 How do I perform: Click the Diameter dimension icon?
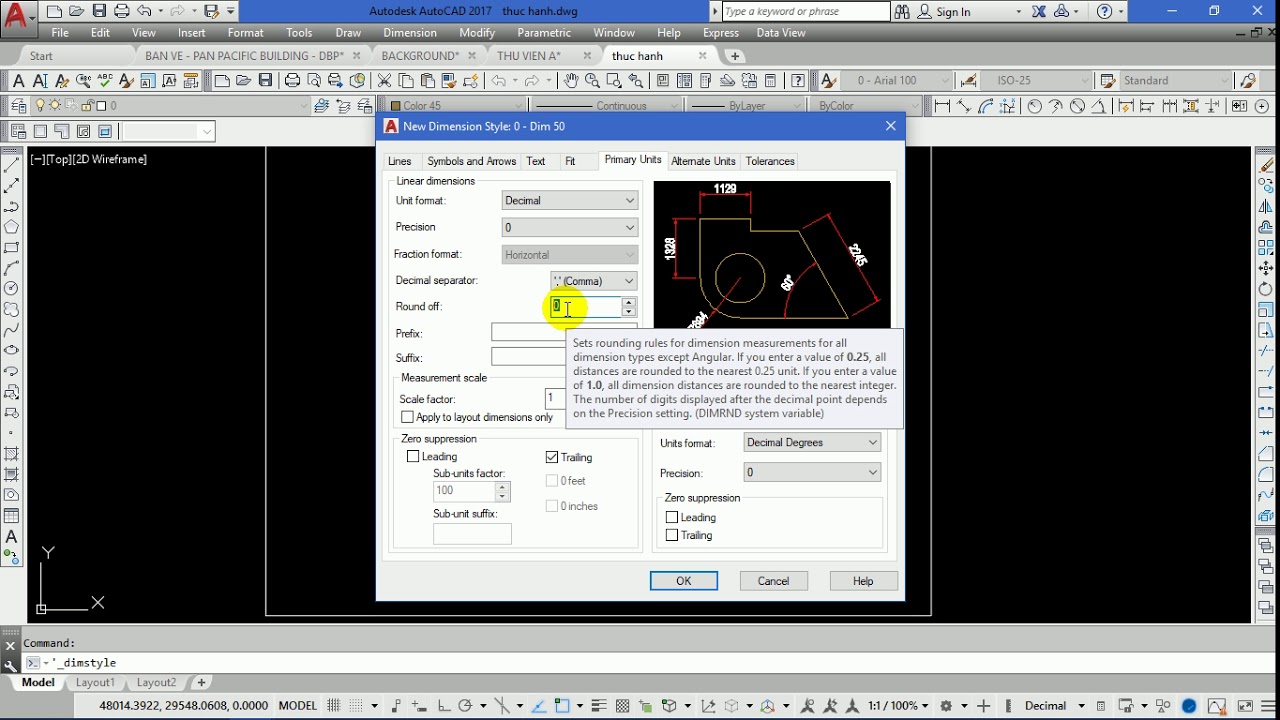1078,106
